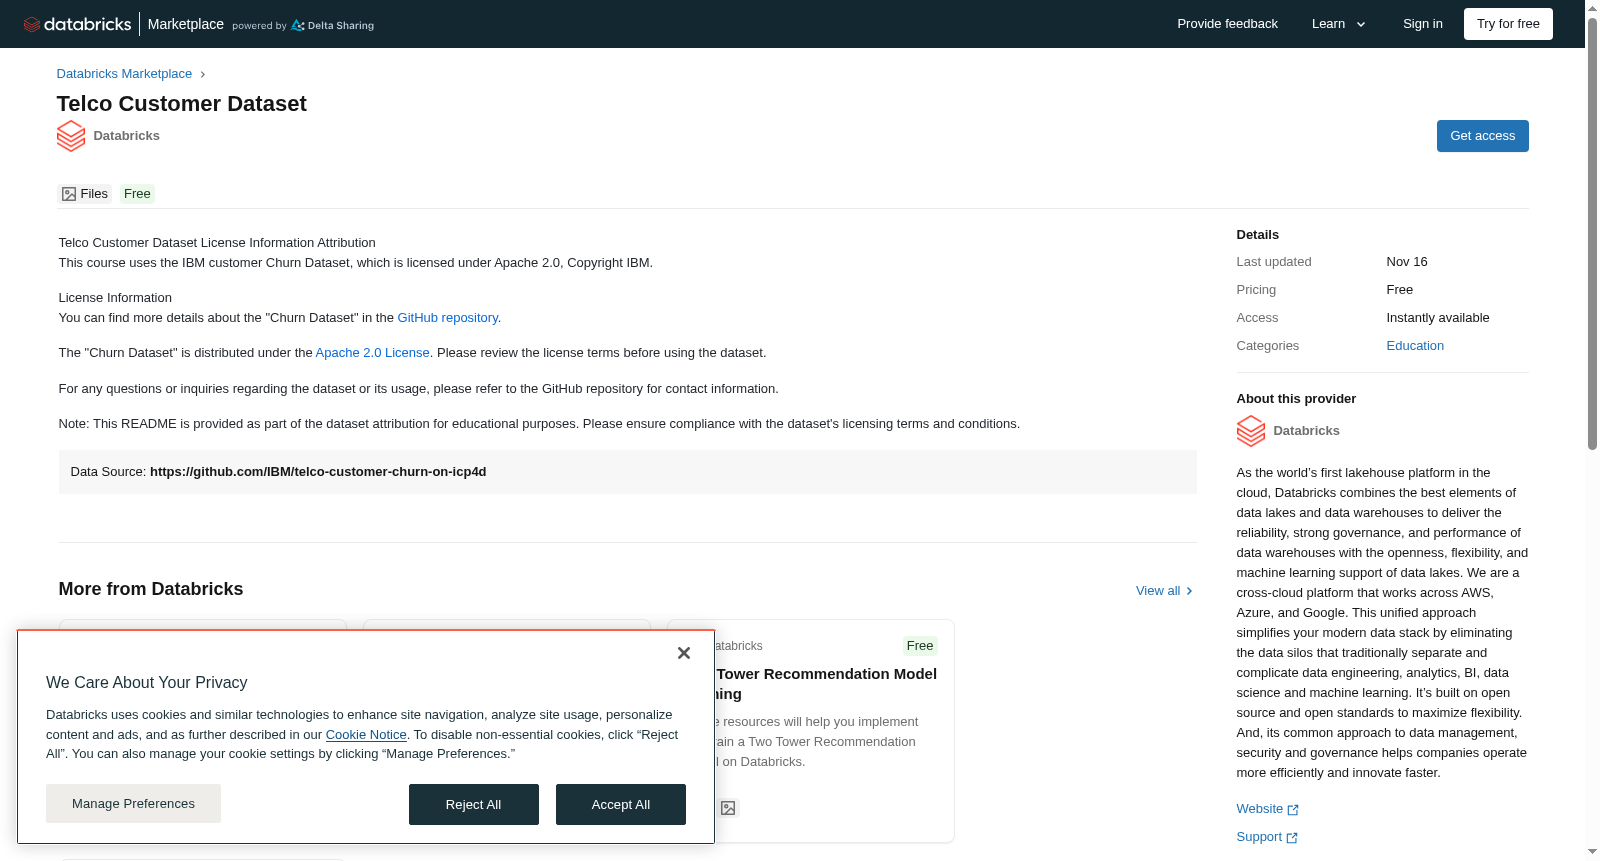The width and height of the screenshot is (1600, 861).
Task: Go to Databricks Marketplace breadcrumb
Action: (x=124, y=74)
